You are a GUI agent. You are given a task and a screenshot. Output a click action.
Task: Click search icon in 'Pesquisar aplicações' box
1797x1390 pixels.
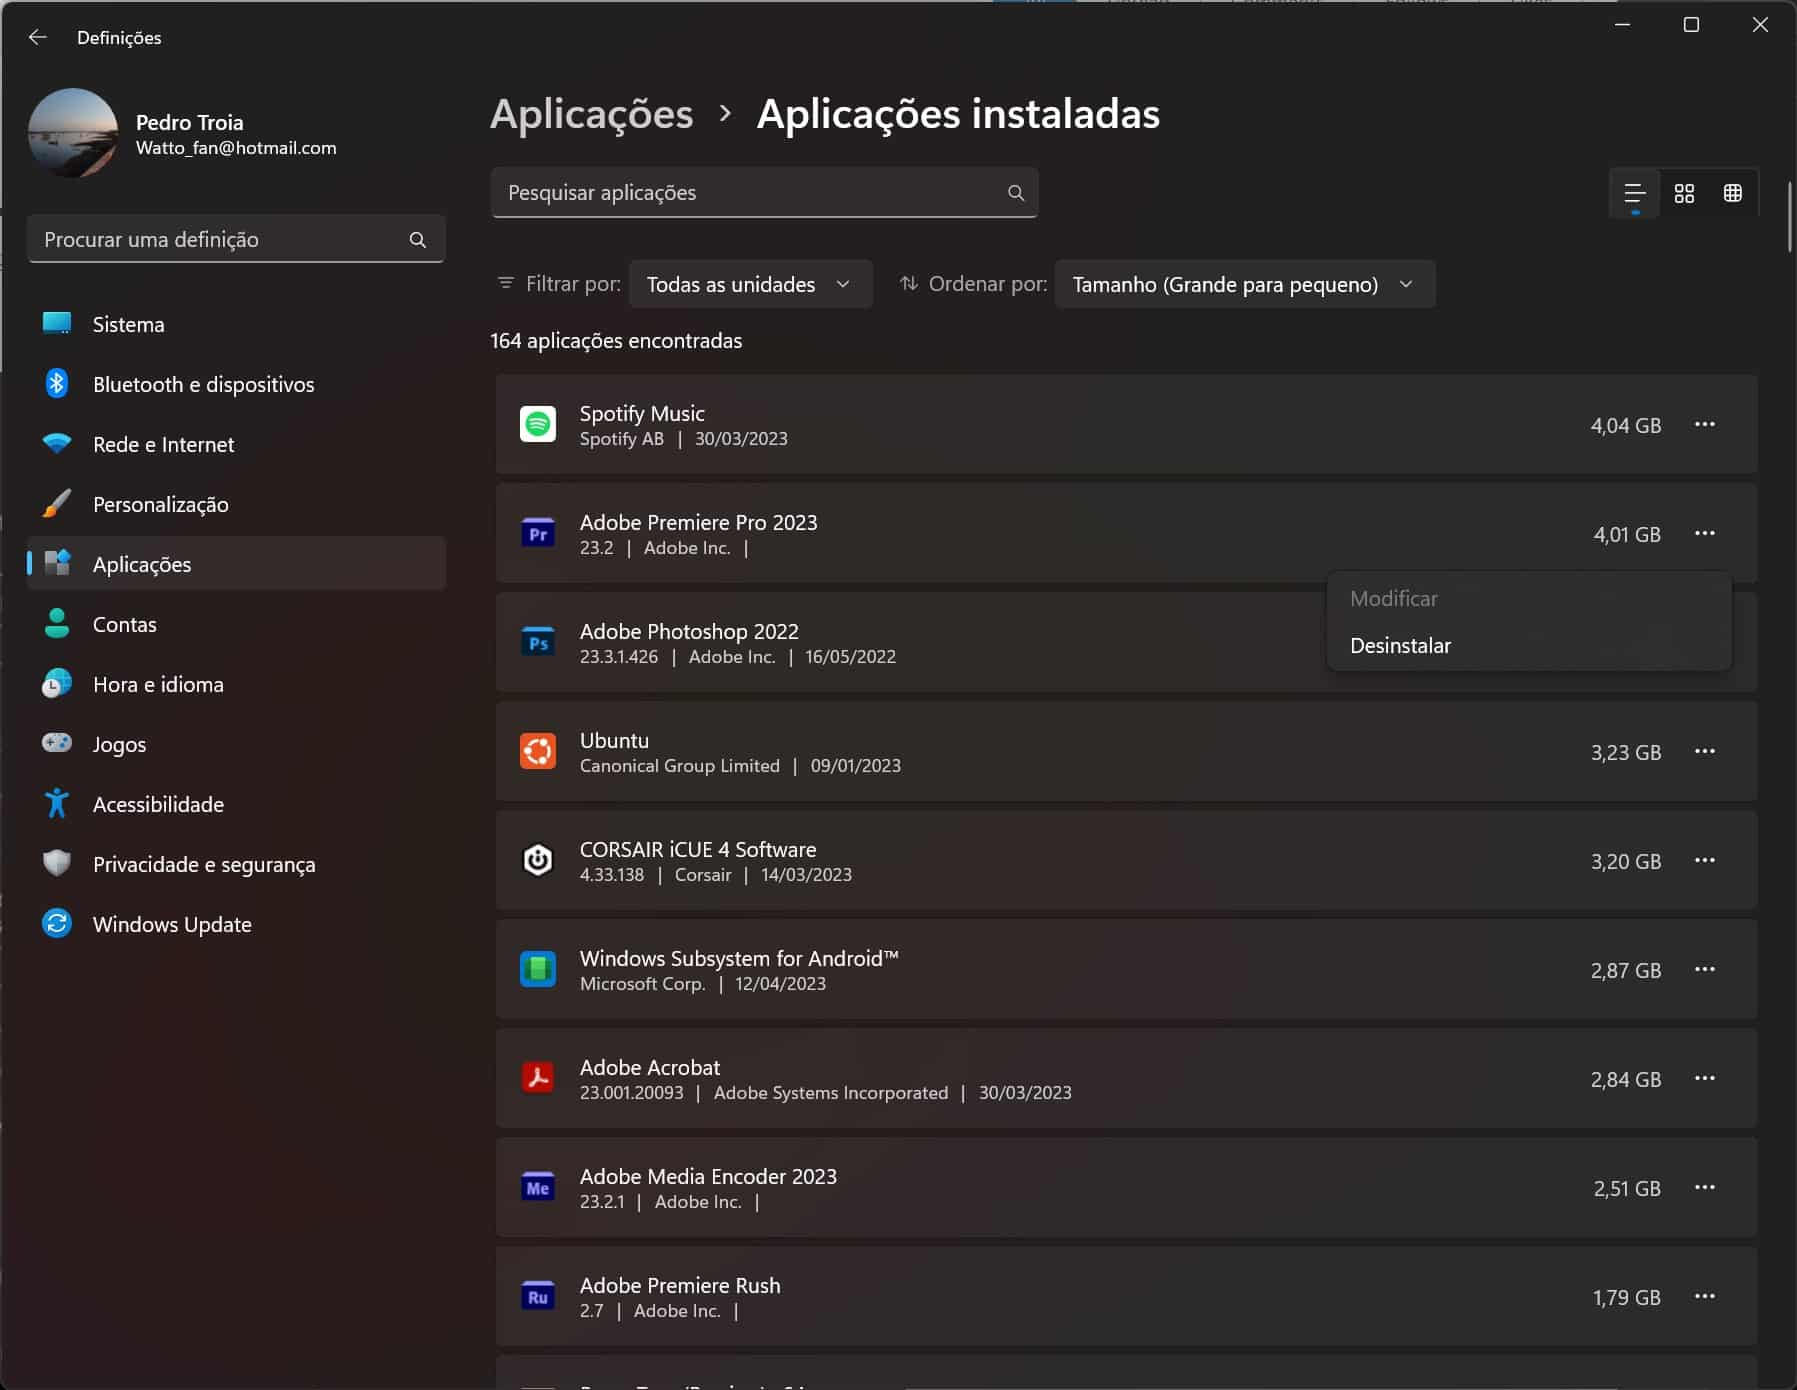click(1015, 193)
